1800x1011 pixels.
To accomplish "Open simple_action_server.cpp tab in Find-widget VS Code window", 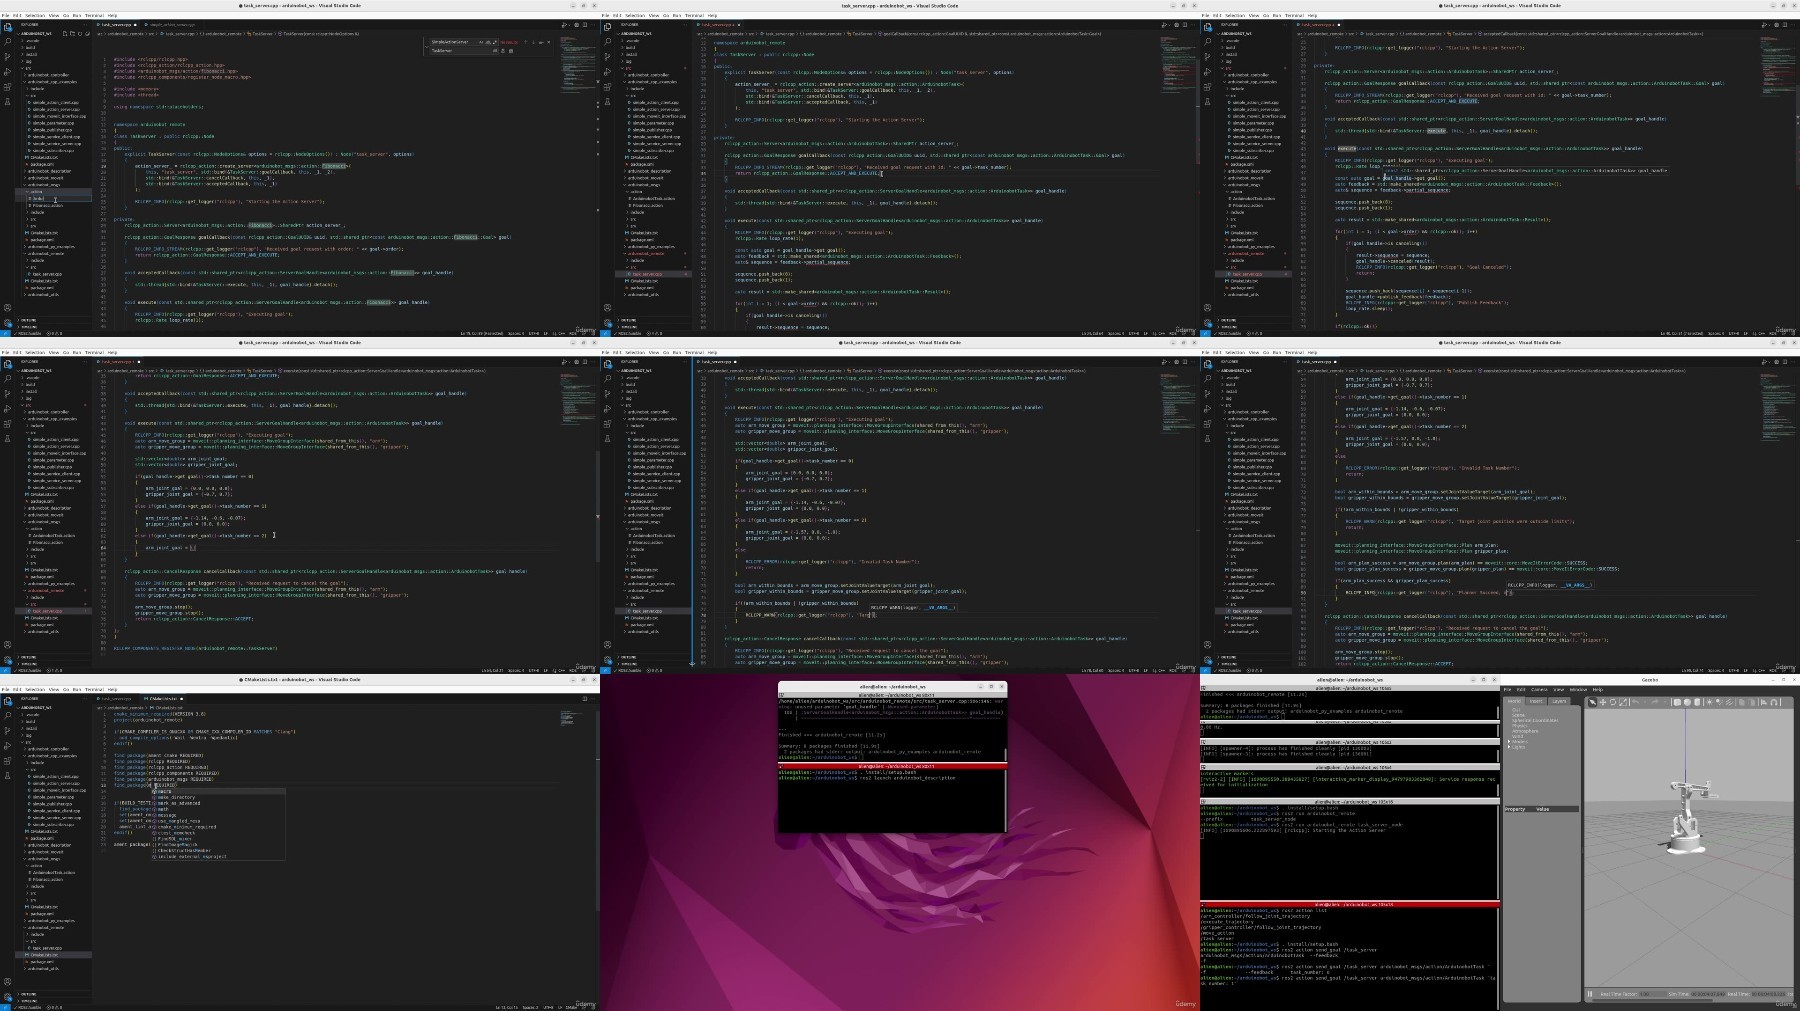I will (174, 24).
